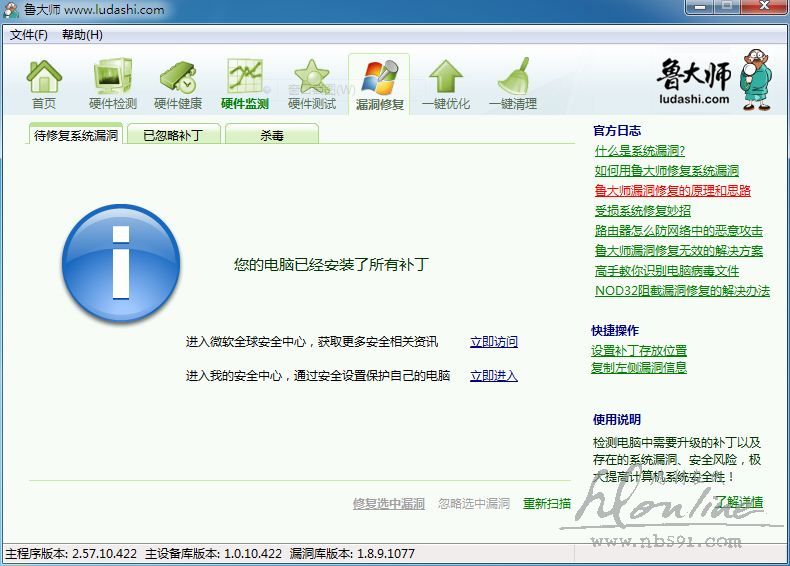Switch to the 已忽略补丁 tab
Image resolution: width=790 pixels, height=566 pixels.
[172, 135]
